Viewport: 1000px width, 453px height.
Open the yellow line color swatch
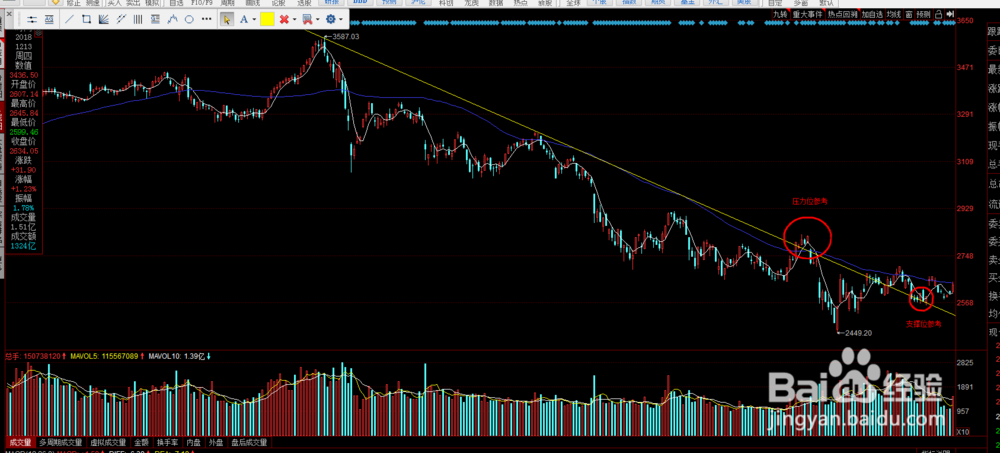pyautogui.click(x=267, y=19)
